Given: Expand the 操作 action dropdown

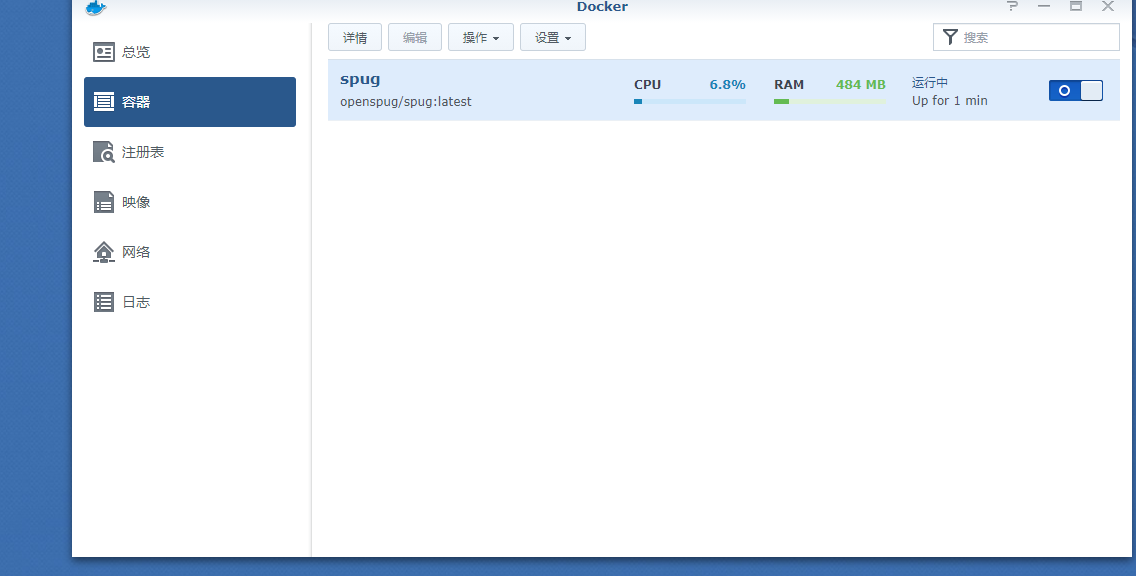Looking at the screenshot, I should coord(481,38).
